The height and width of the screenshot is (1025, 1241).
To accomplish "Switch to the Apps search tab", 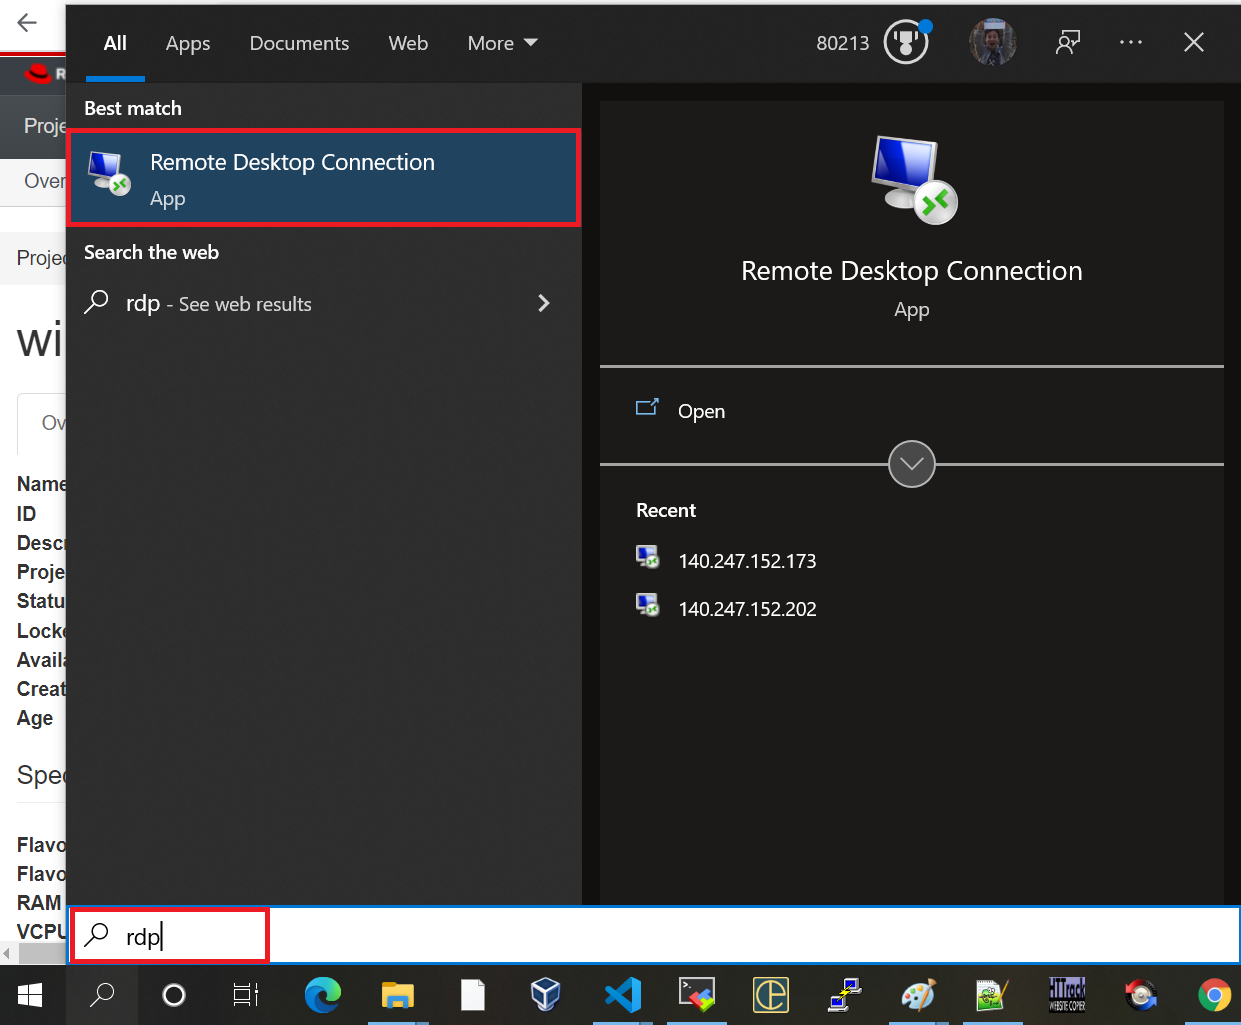I will (188, 43).
